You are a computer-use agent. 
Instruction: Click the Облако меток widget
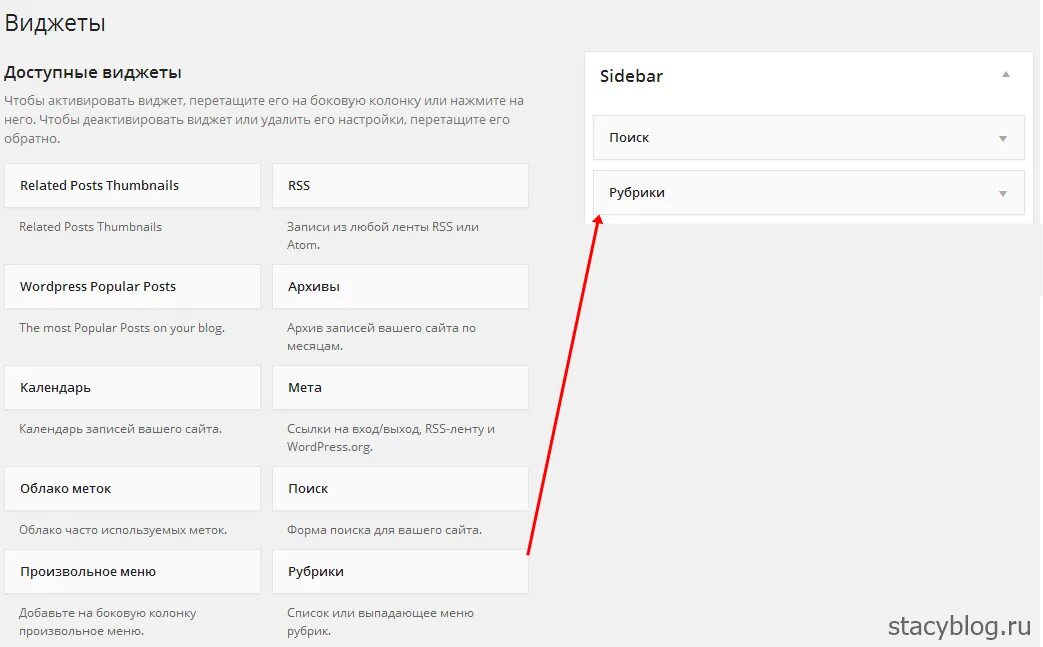pos(132,489)
